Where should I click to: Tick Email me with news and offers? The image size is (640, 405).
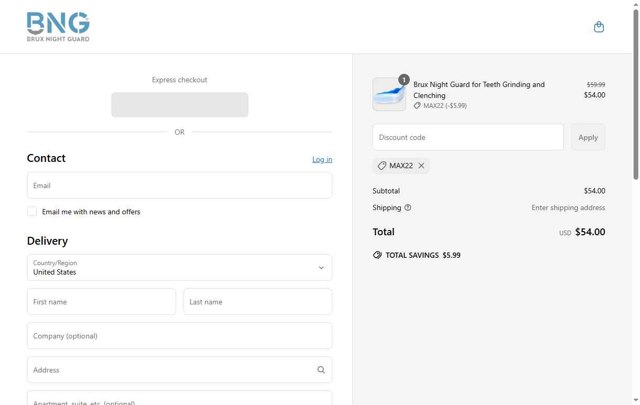point(32,211)
